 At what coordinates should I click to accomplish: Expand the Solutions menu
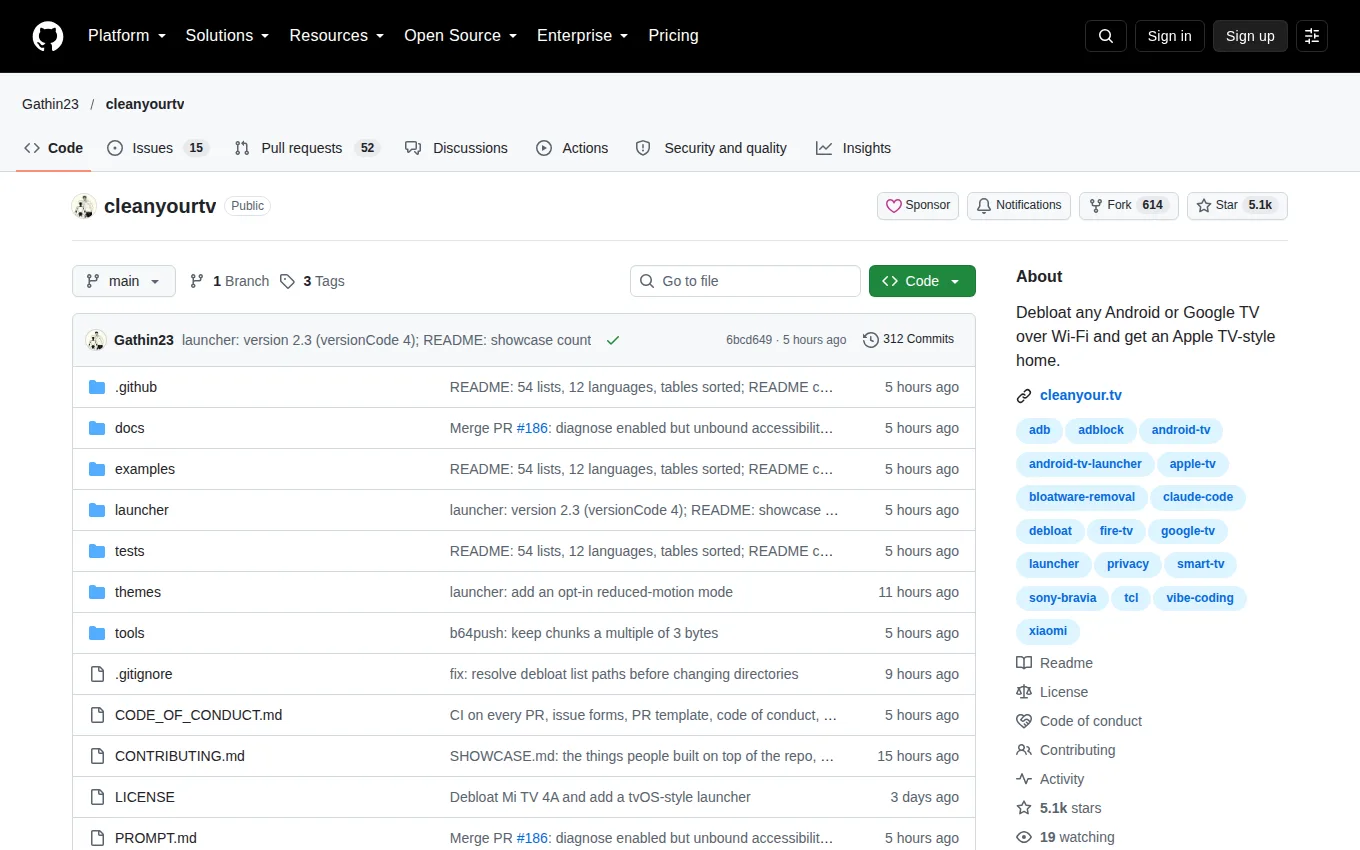point(227,36)
